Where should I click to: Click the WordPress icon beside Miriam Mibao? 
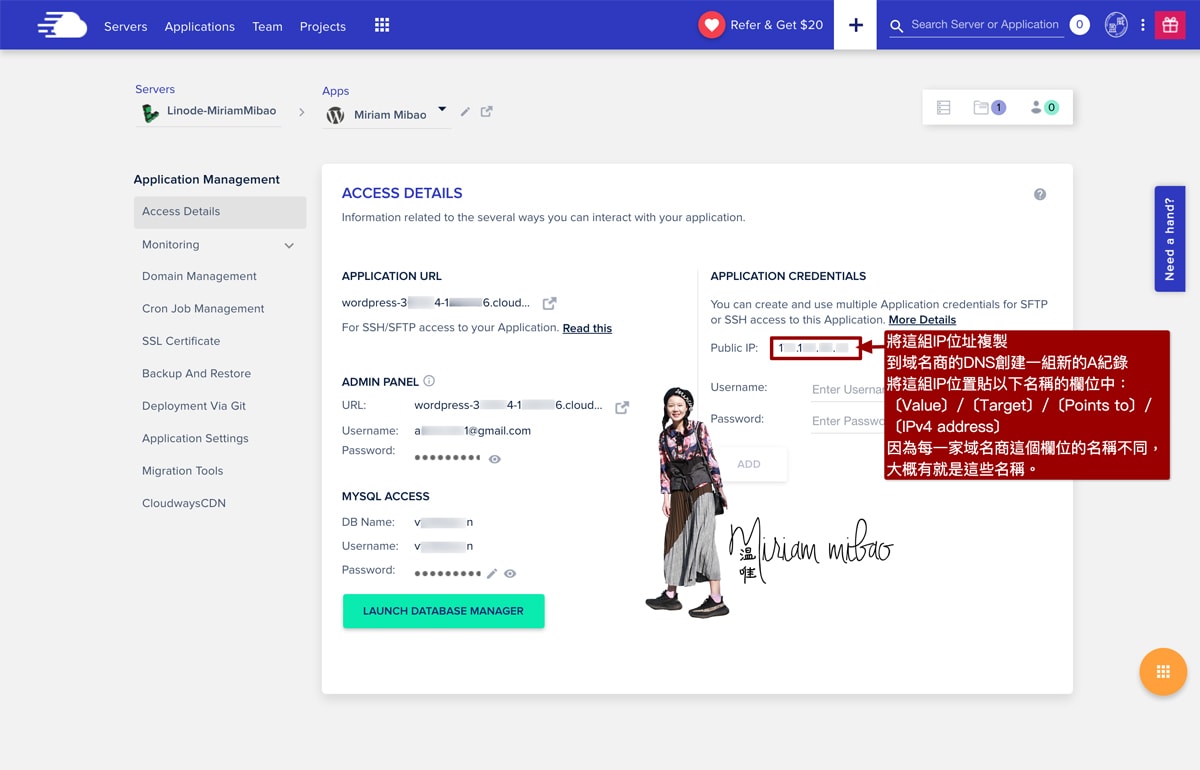click(x=336, y=115)
